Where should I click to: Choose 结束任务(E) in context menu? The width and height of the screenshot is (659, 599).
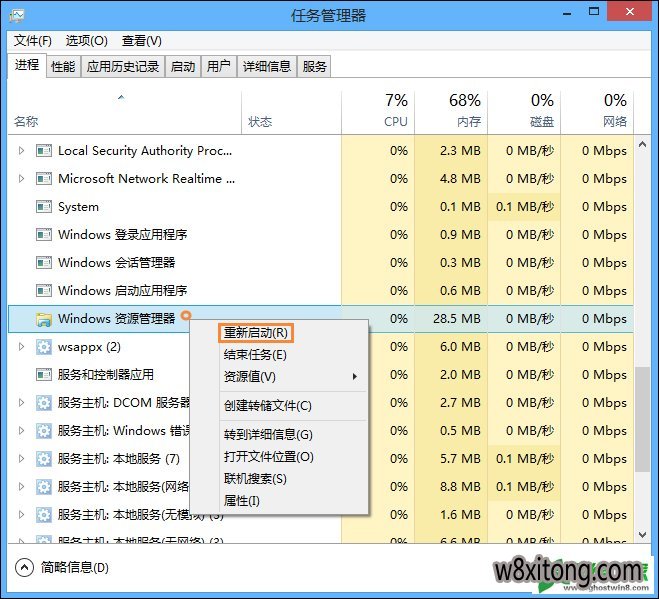[255, 355]
